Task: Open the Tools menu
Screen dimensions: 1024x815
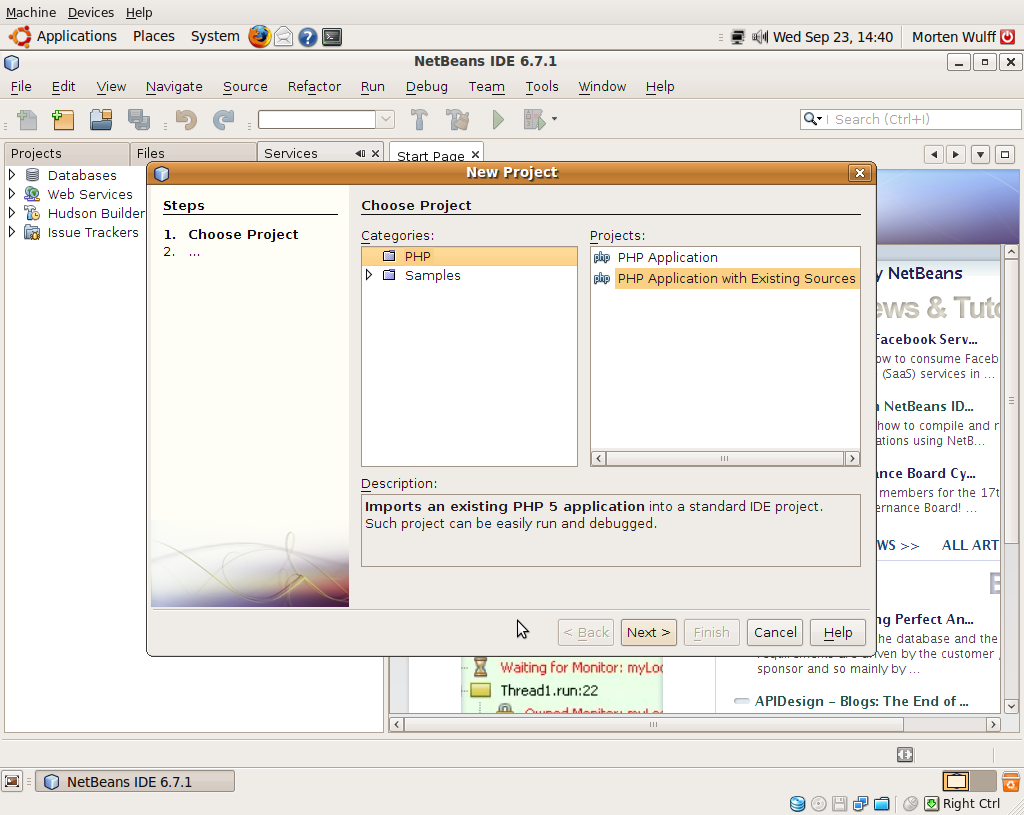Action: coord(541,86)
